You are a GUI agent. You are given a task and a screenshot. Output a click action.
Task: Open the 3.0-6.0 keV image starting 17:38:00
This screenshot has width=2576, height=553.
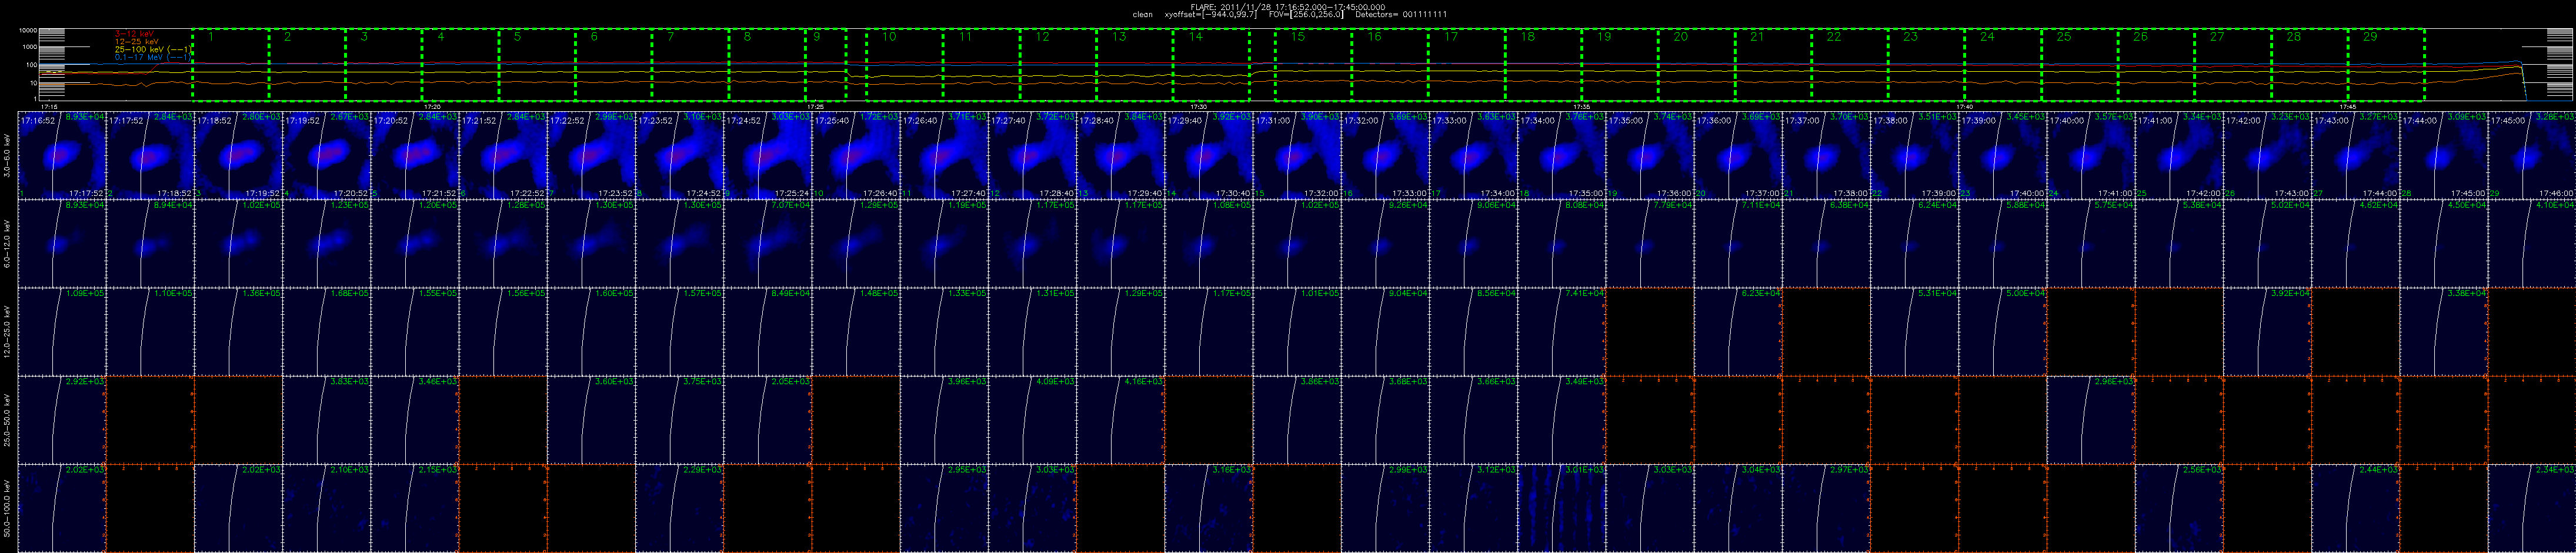(x=1915, y=155)
